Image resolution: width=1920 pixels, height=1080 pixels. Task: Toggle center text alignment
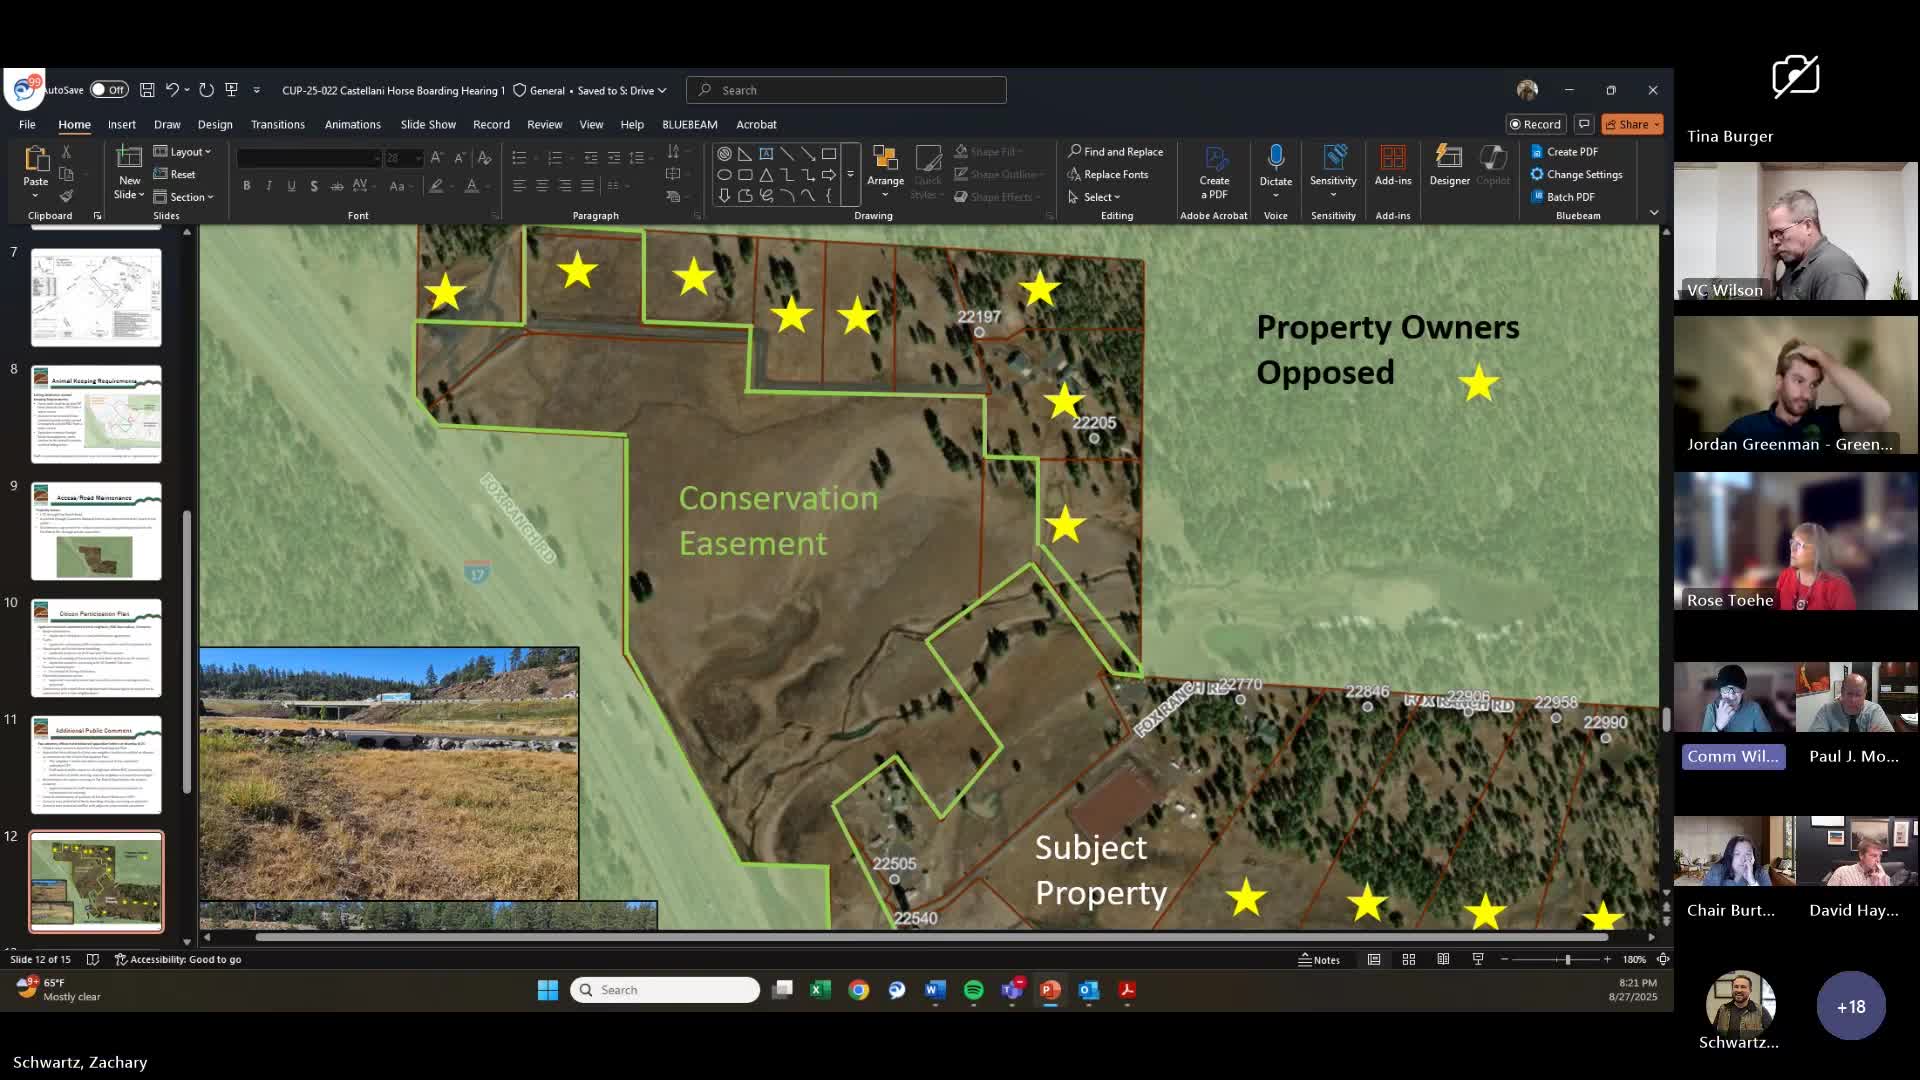click(x=542, y=186)
